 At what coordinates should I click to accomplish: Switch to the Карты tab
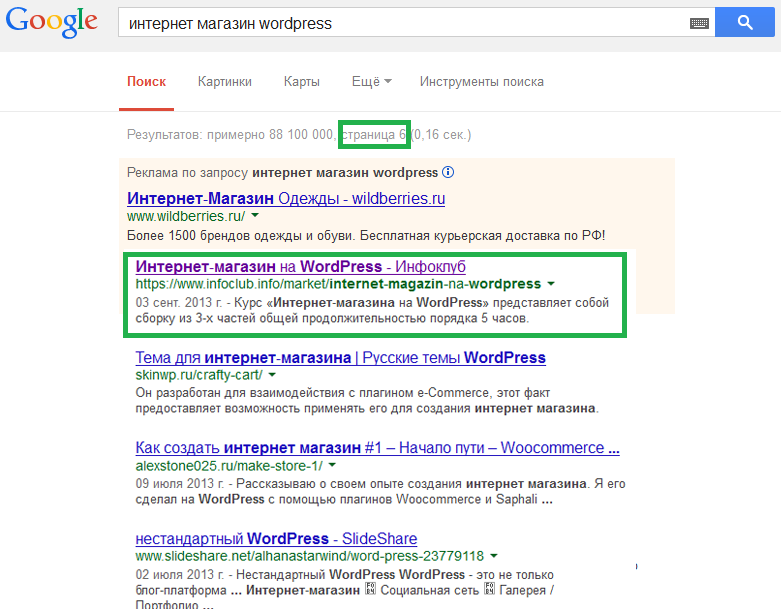click(x=302, y=82)
